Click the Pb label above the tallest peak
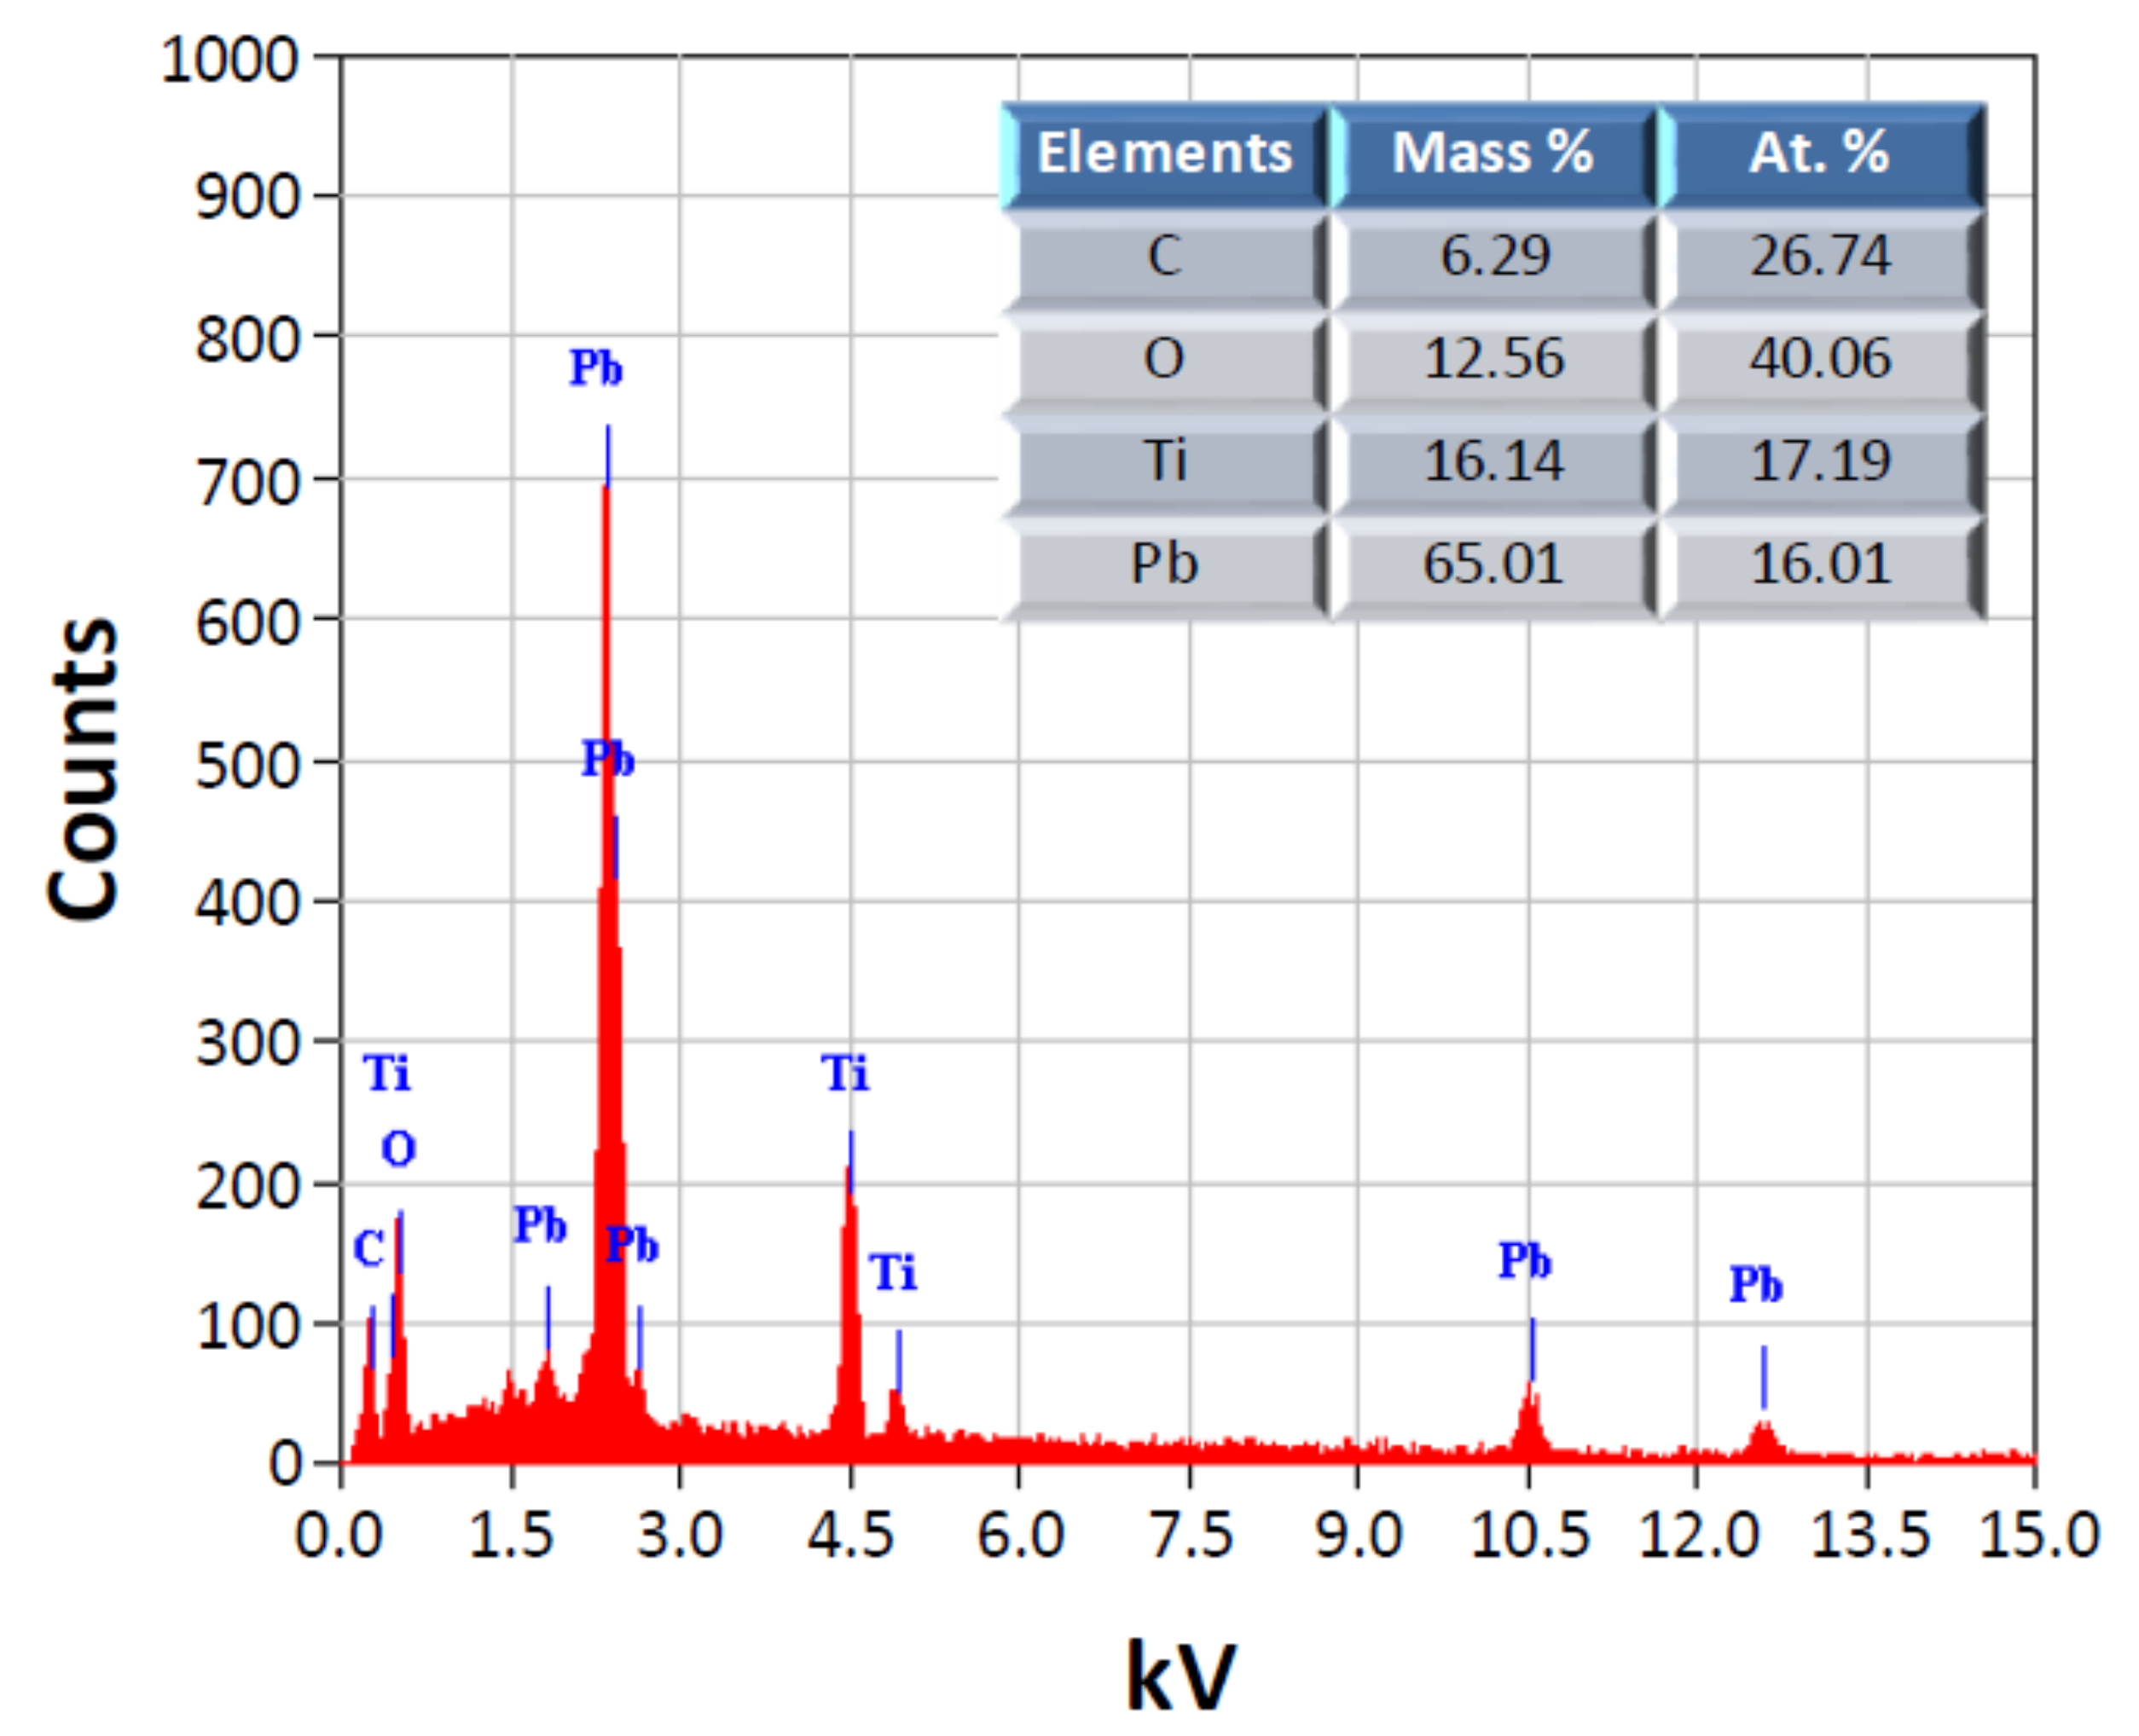Image resolution: width=2139 pixels, height=1736 pixels. pyautogui.click(x=596, y=369)
